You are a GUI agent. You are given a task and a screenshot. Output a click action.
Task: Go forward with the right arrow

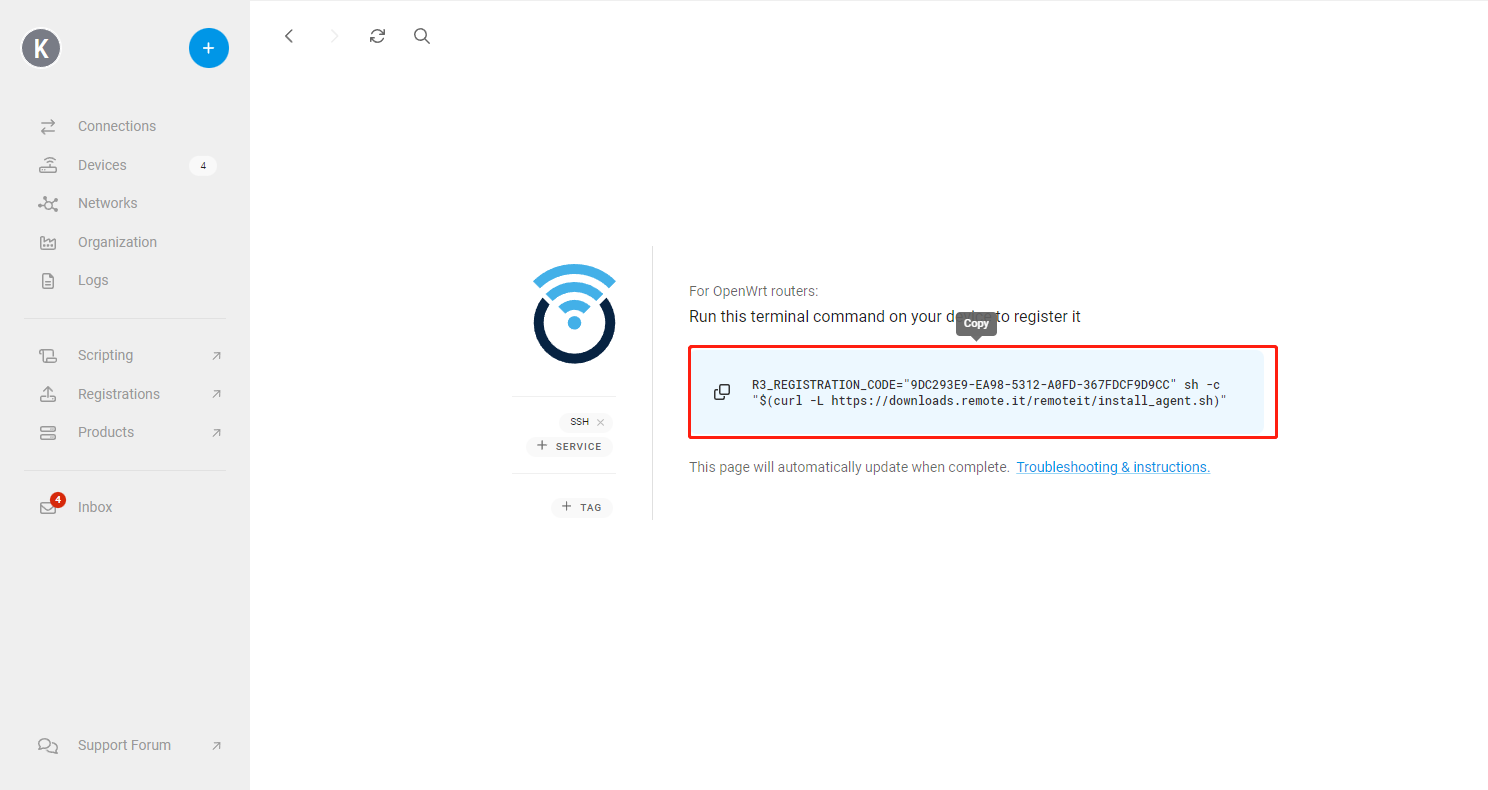334,36
